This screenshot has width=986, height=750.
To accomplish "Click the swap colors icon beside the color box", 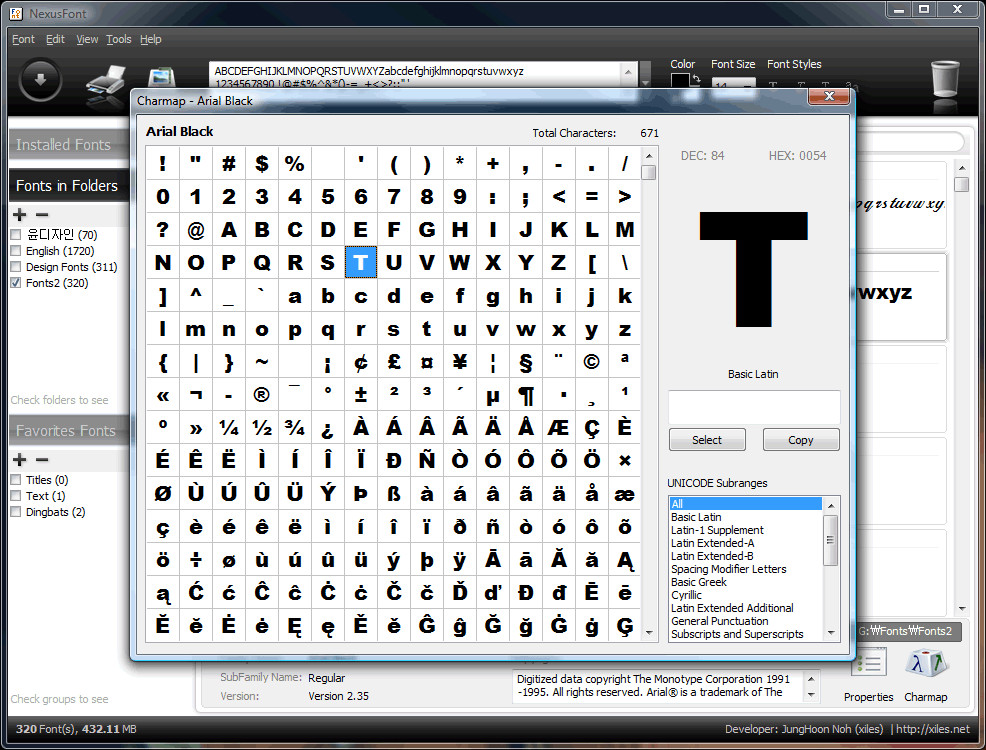I will [695, 79].
